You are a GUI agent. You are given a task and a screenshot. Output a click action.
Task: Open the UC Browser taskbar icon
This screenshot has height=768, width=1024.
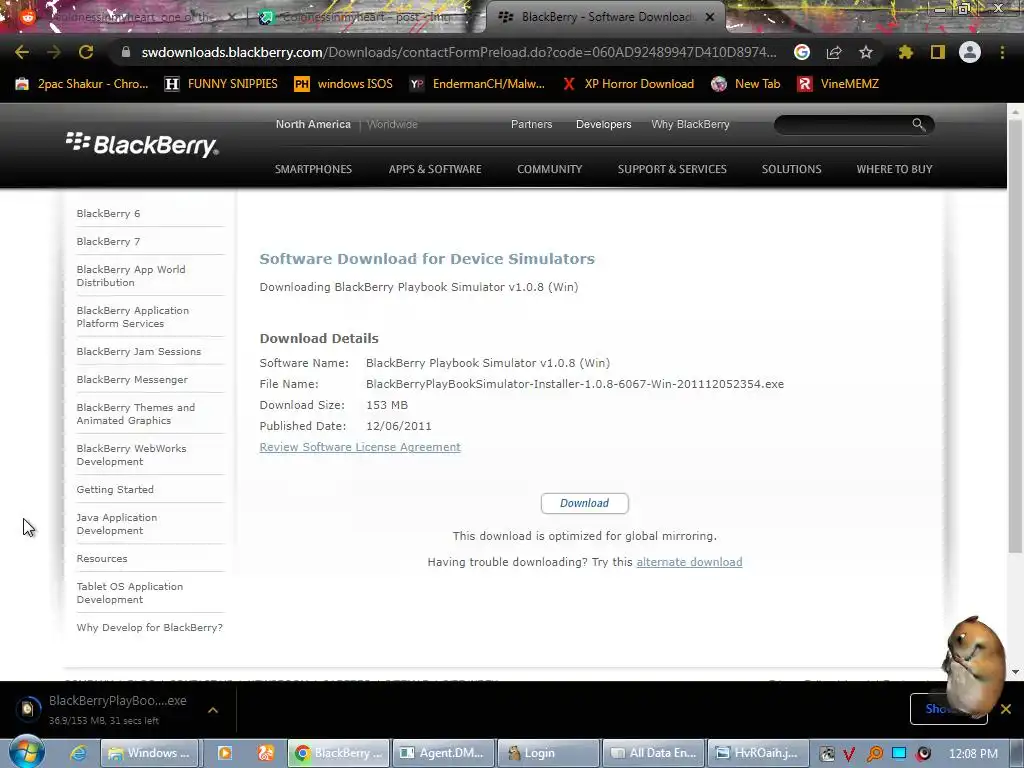coord(266,753)
